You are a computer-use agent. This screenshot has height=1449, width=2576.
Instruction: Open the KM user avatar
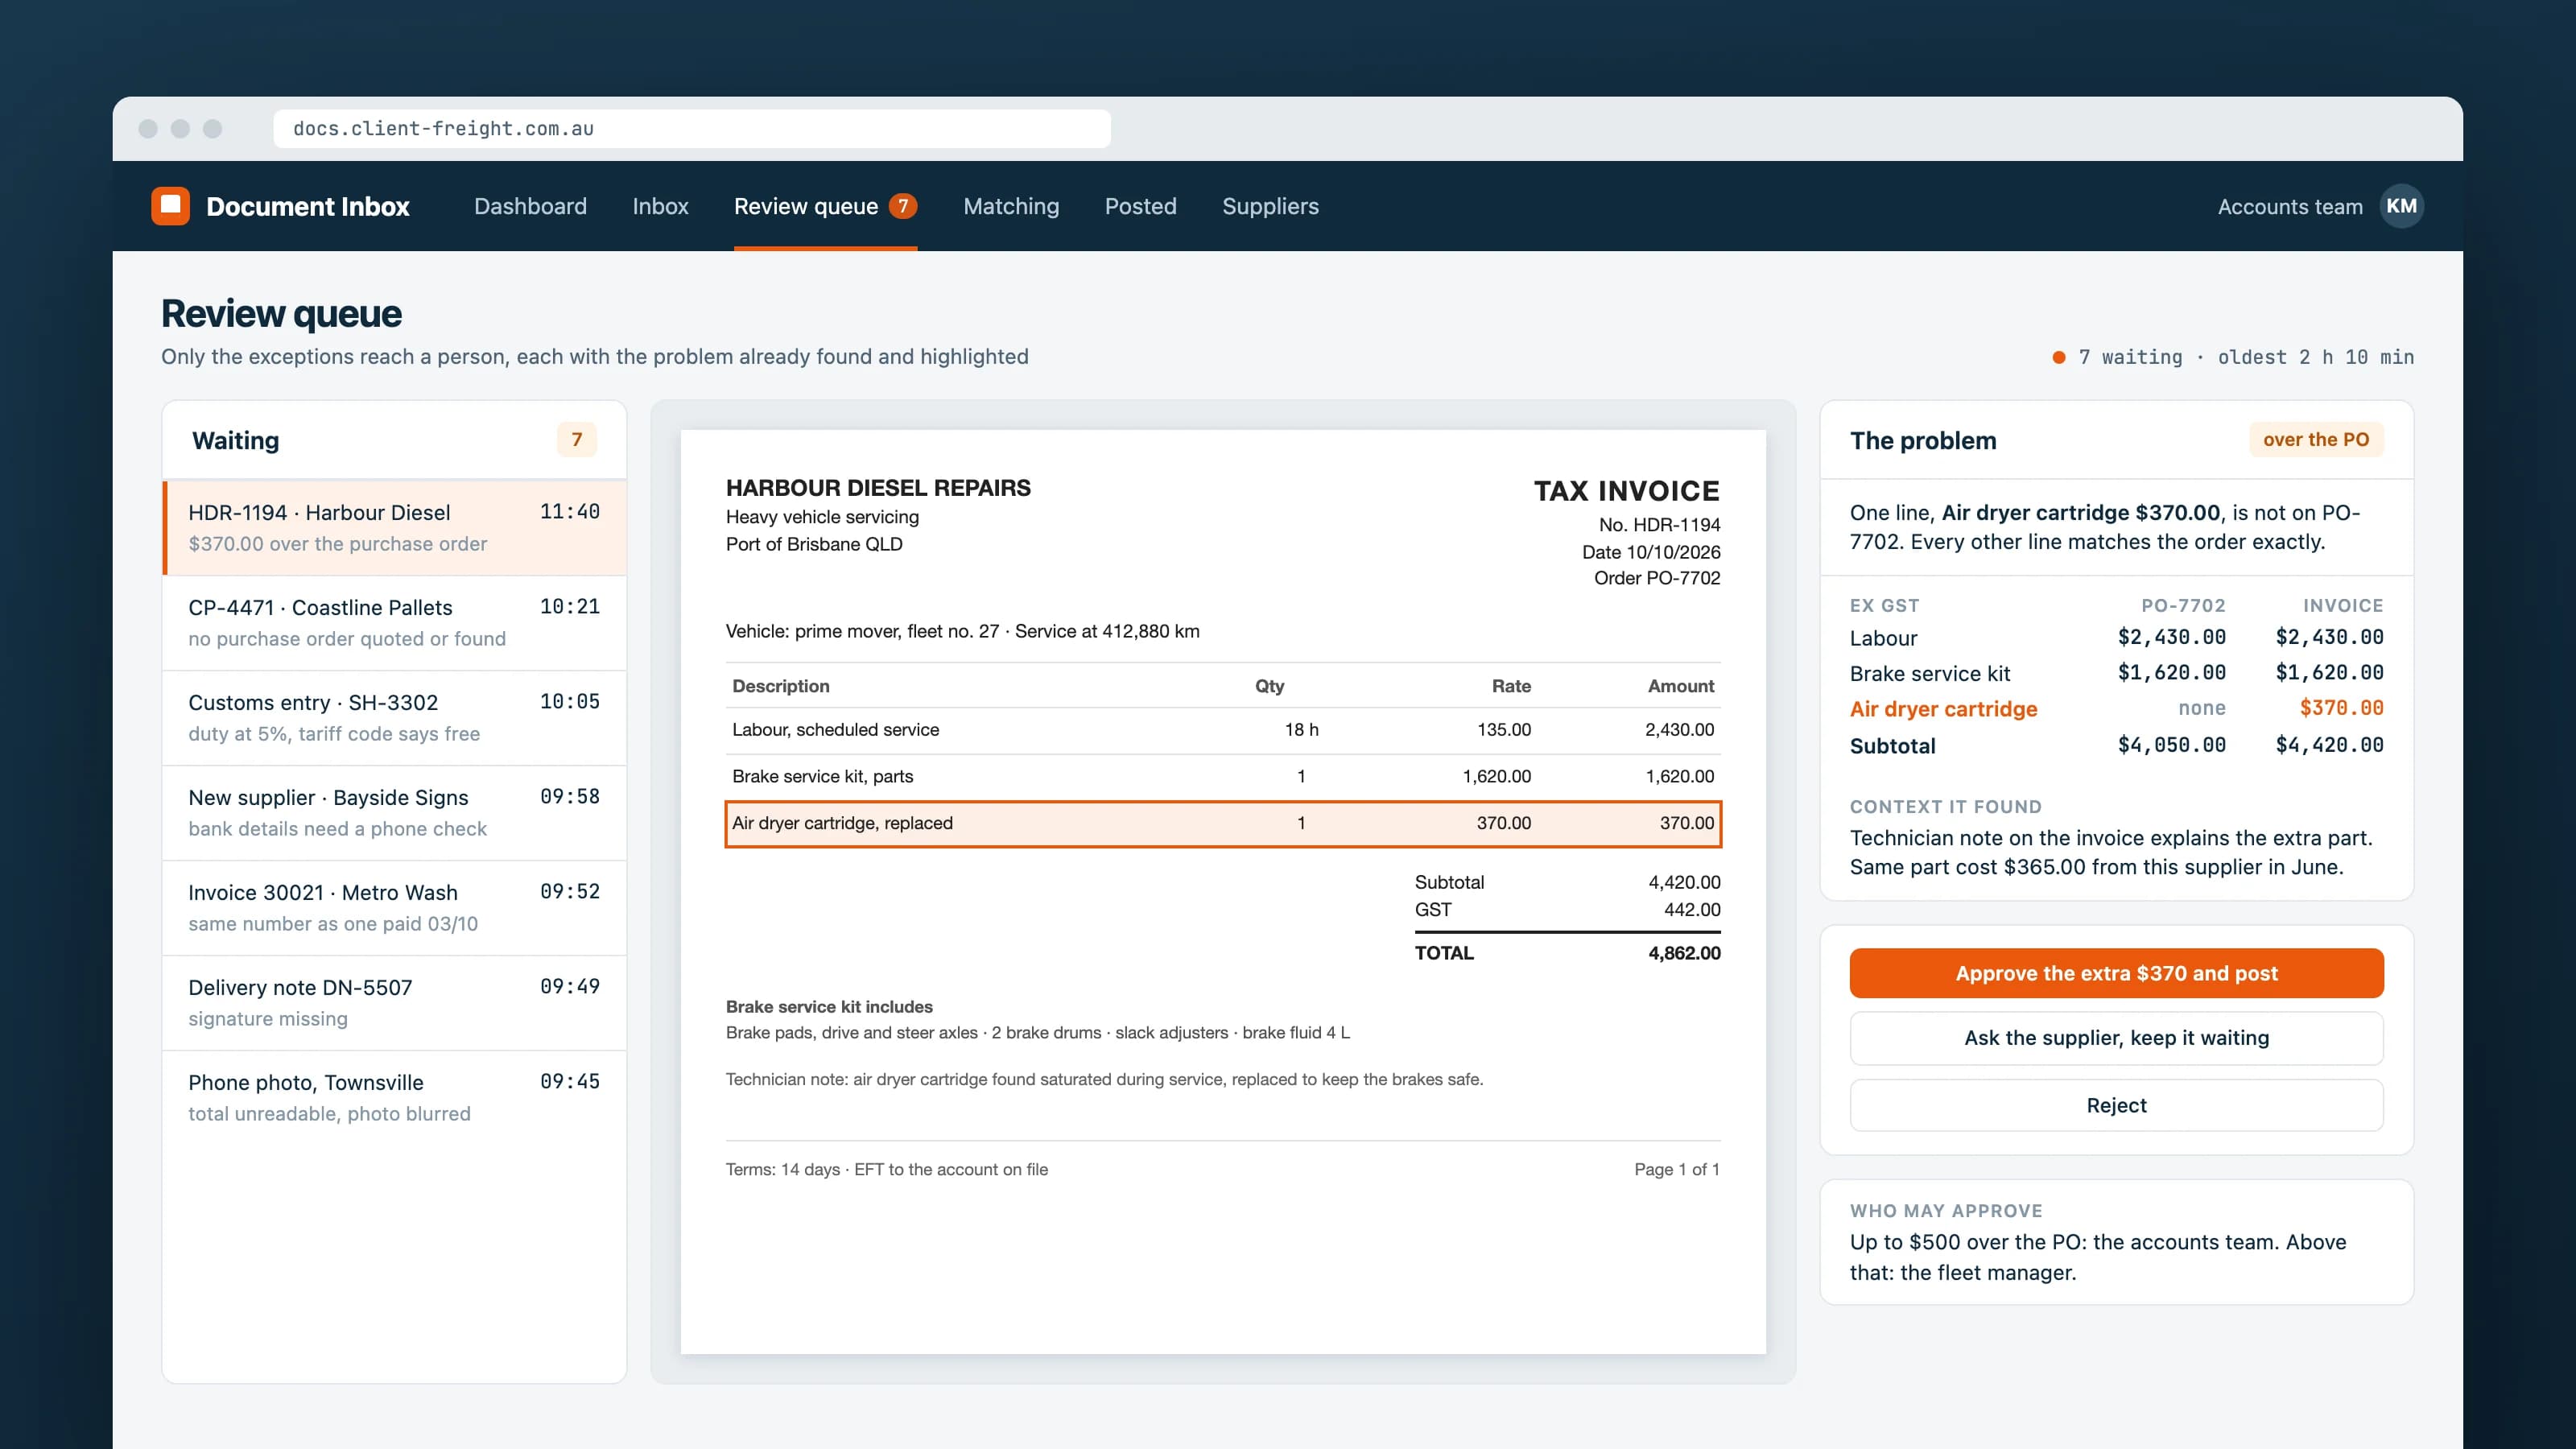coord(2401,206)
